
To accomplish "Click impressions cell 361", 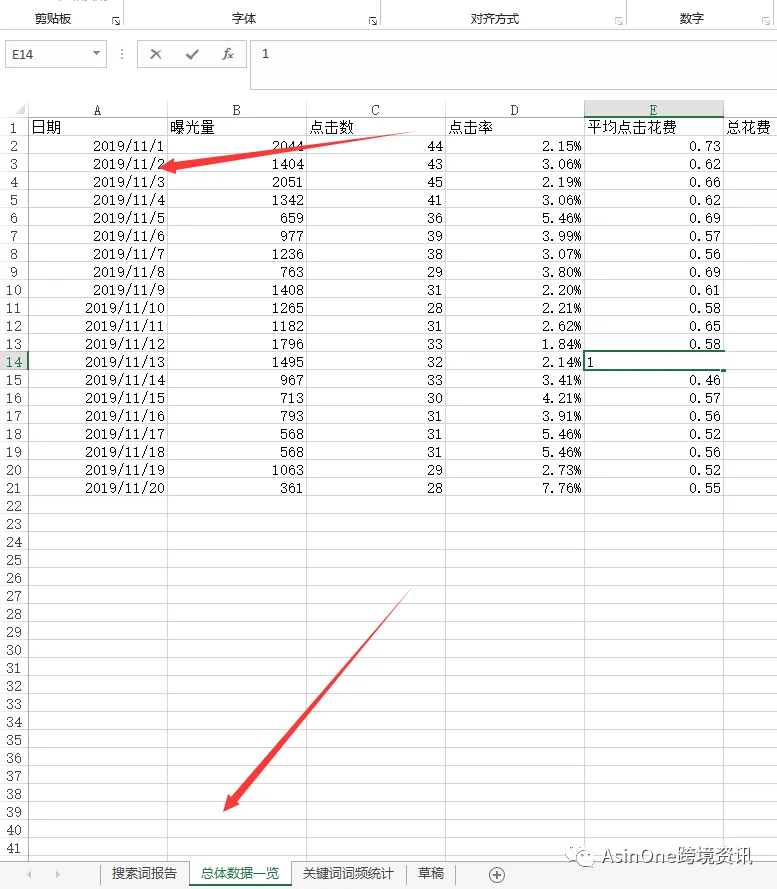I will tap(237, 488).
